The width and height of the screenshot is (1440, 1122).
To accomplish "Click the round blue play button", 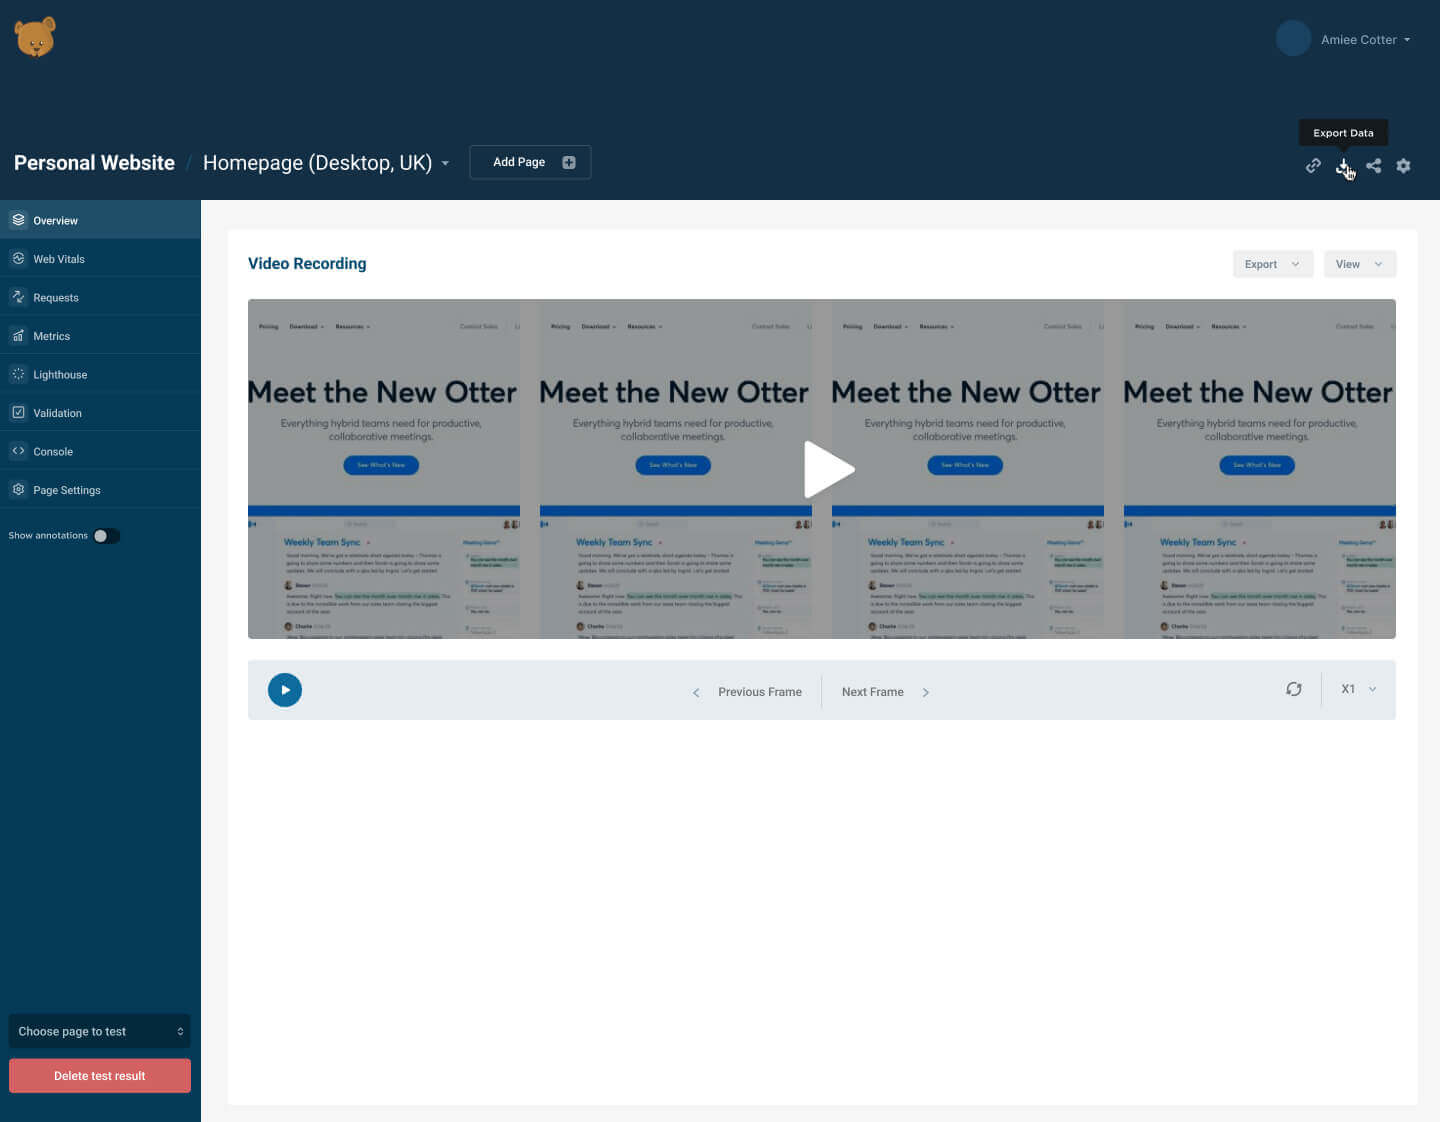I will tap(285, 690).
